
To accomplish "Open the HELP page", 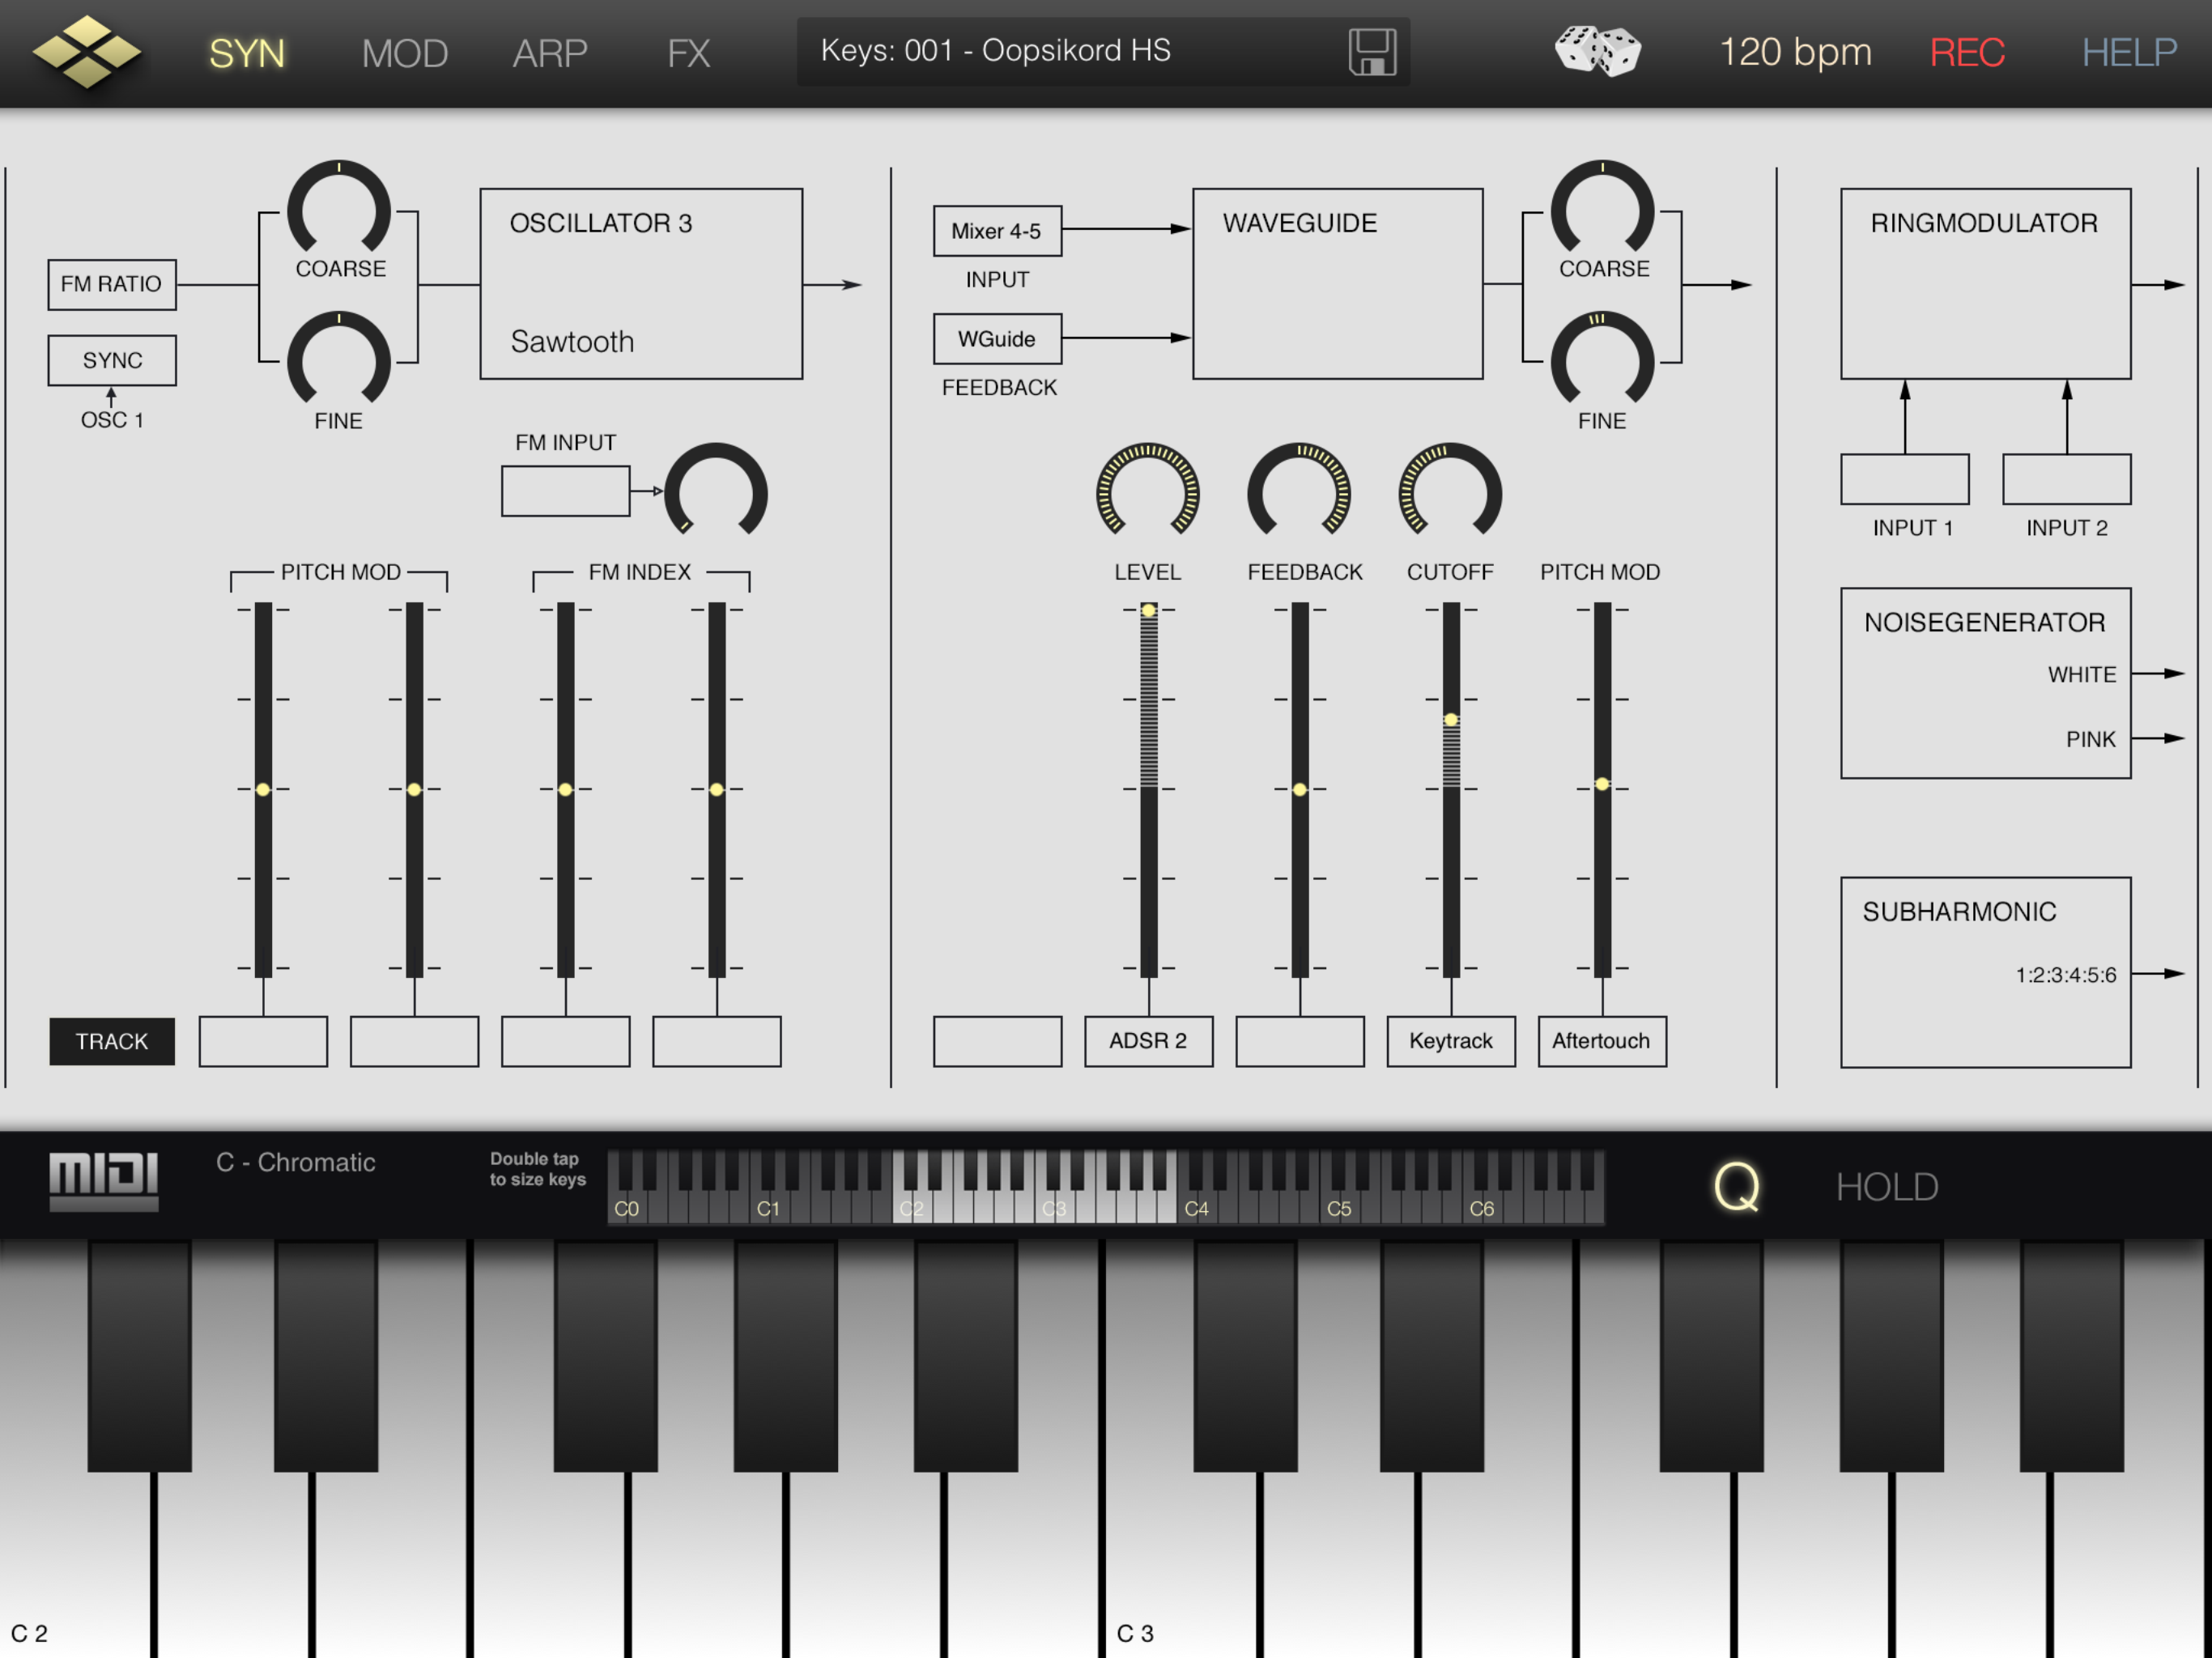I will click(x=2128, y=52).
